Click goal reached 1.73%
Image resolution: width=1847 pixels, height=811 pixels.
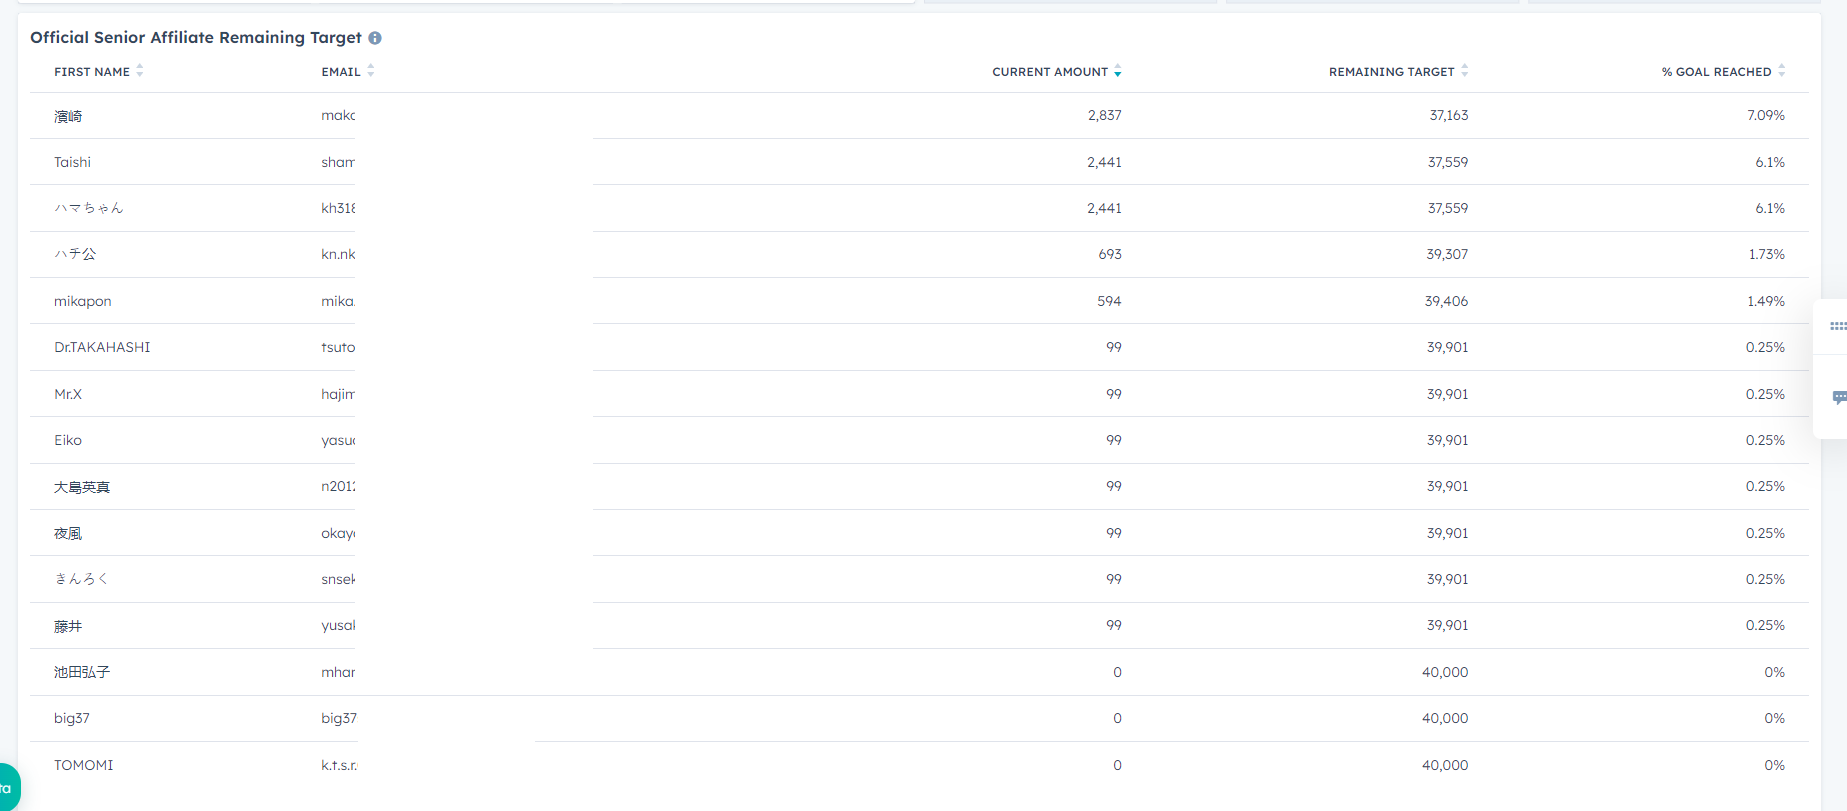tap(1767, 254)
